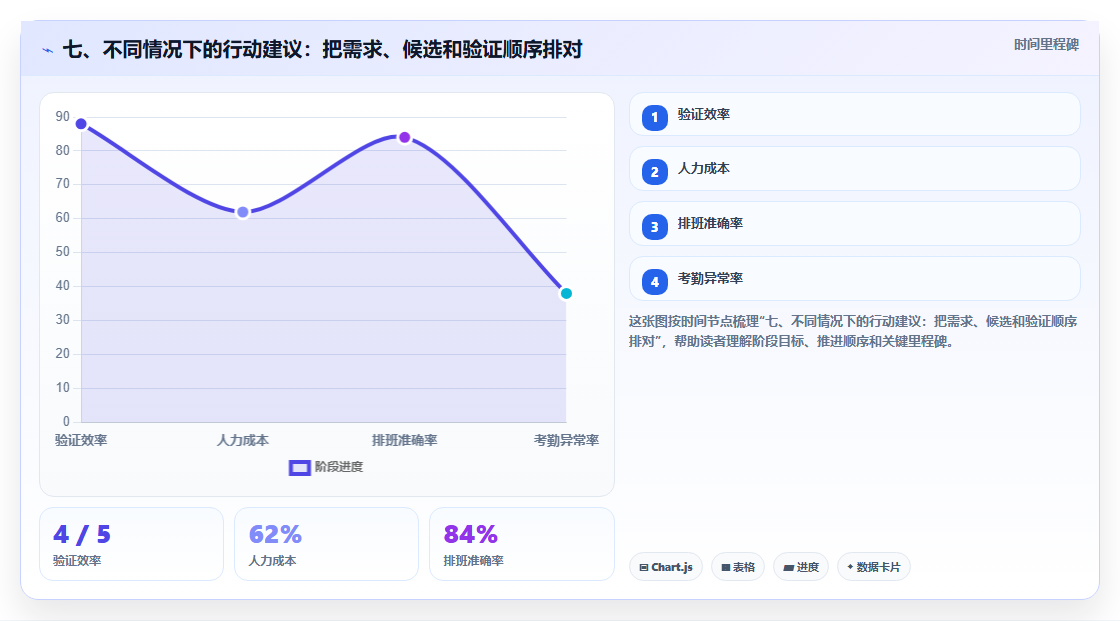Click the Chart.js tag chip

[666, 567]
